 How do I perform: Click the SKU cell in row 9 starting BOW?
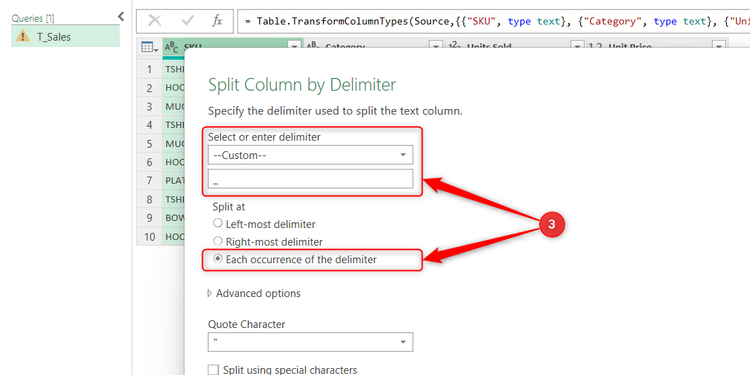[174, 218]
